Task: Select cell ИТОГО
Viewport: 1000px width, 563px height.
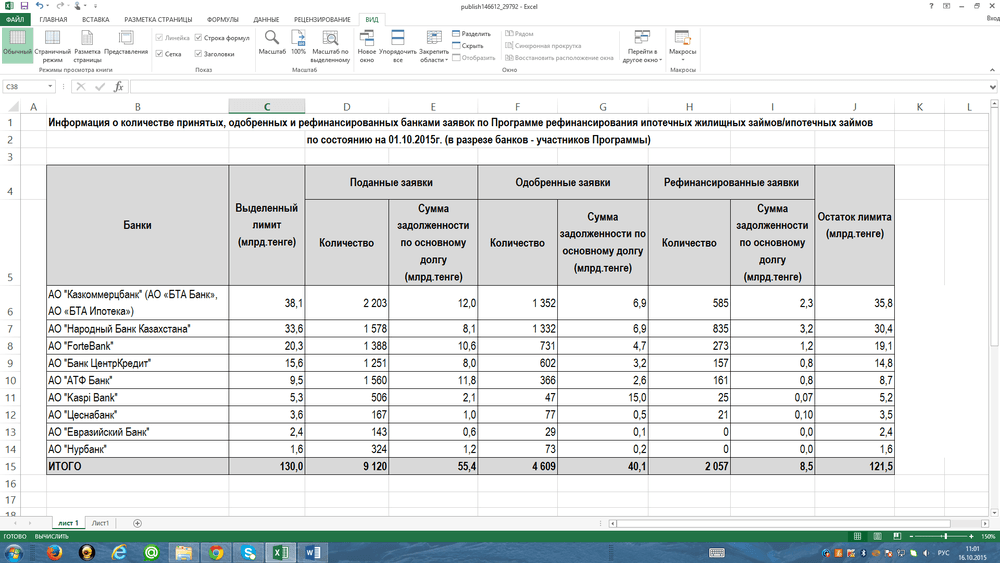Action: [138, 466]
